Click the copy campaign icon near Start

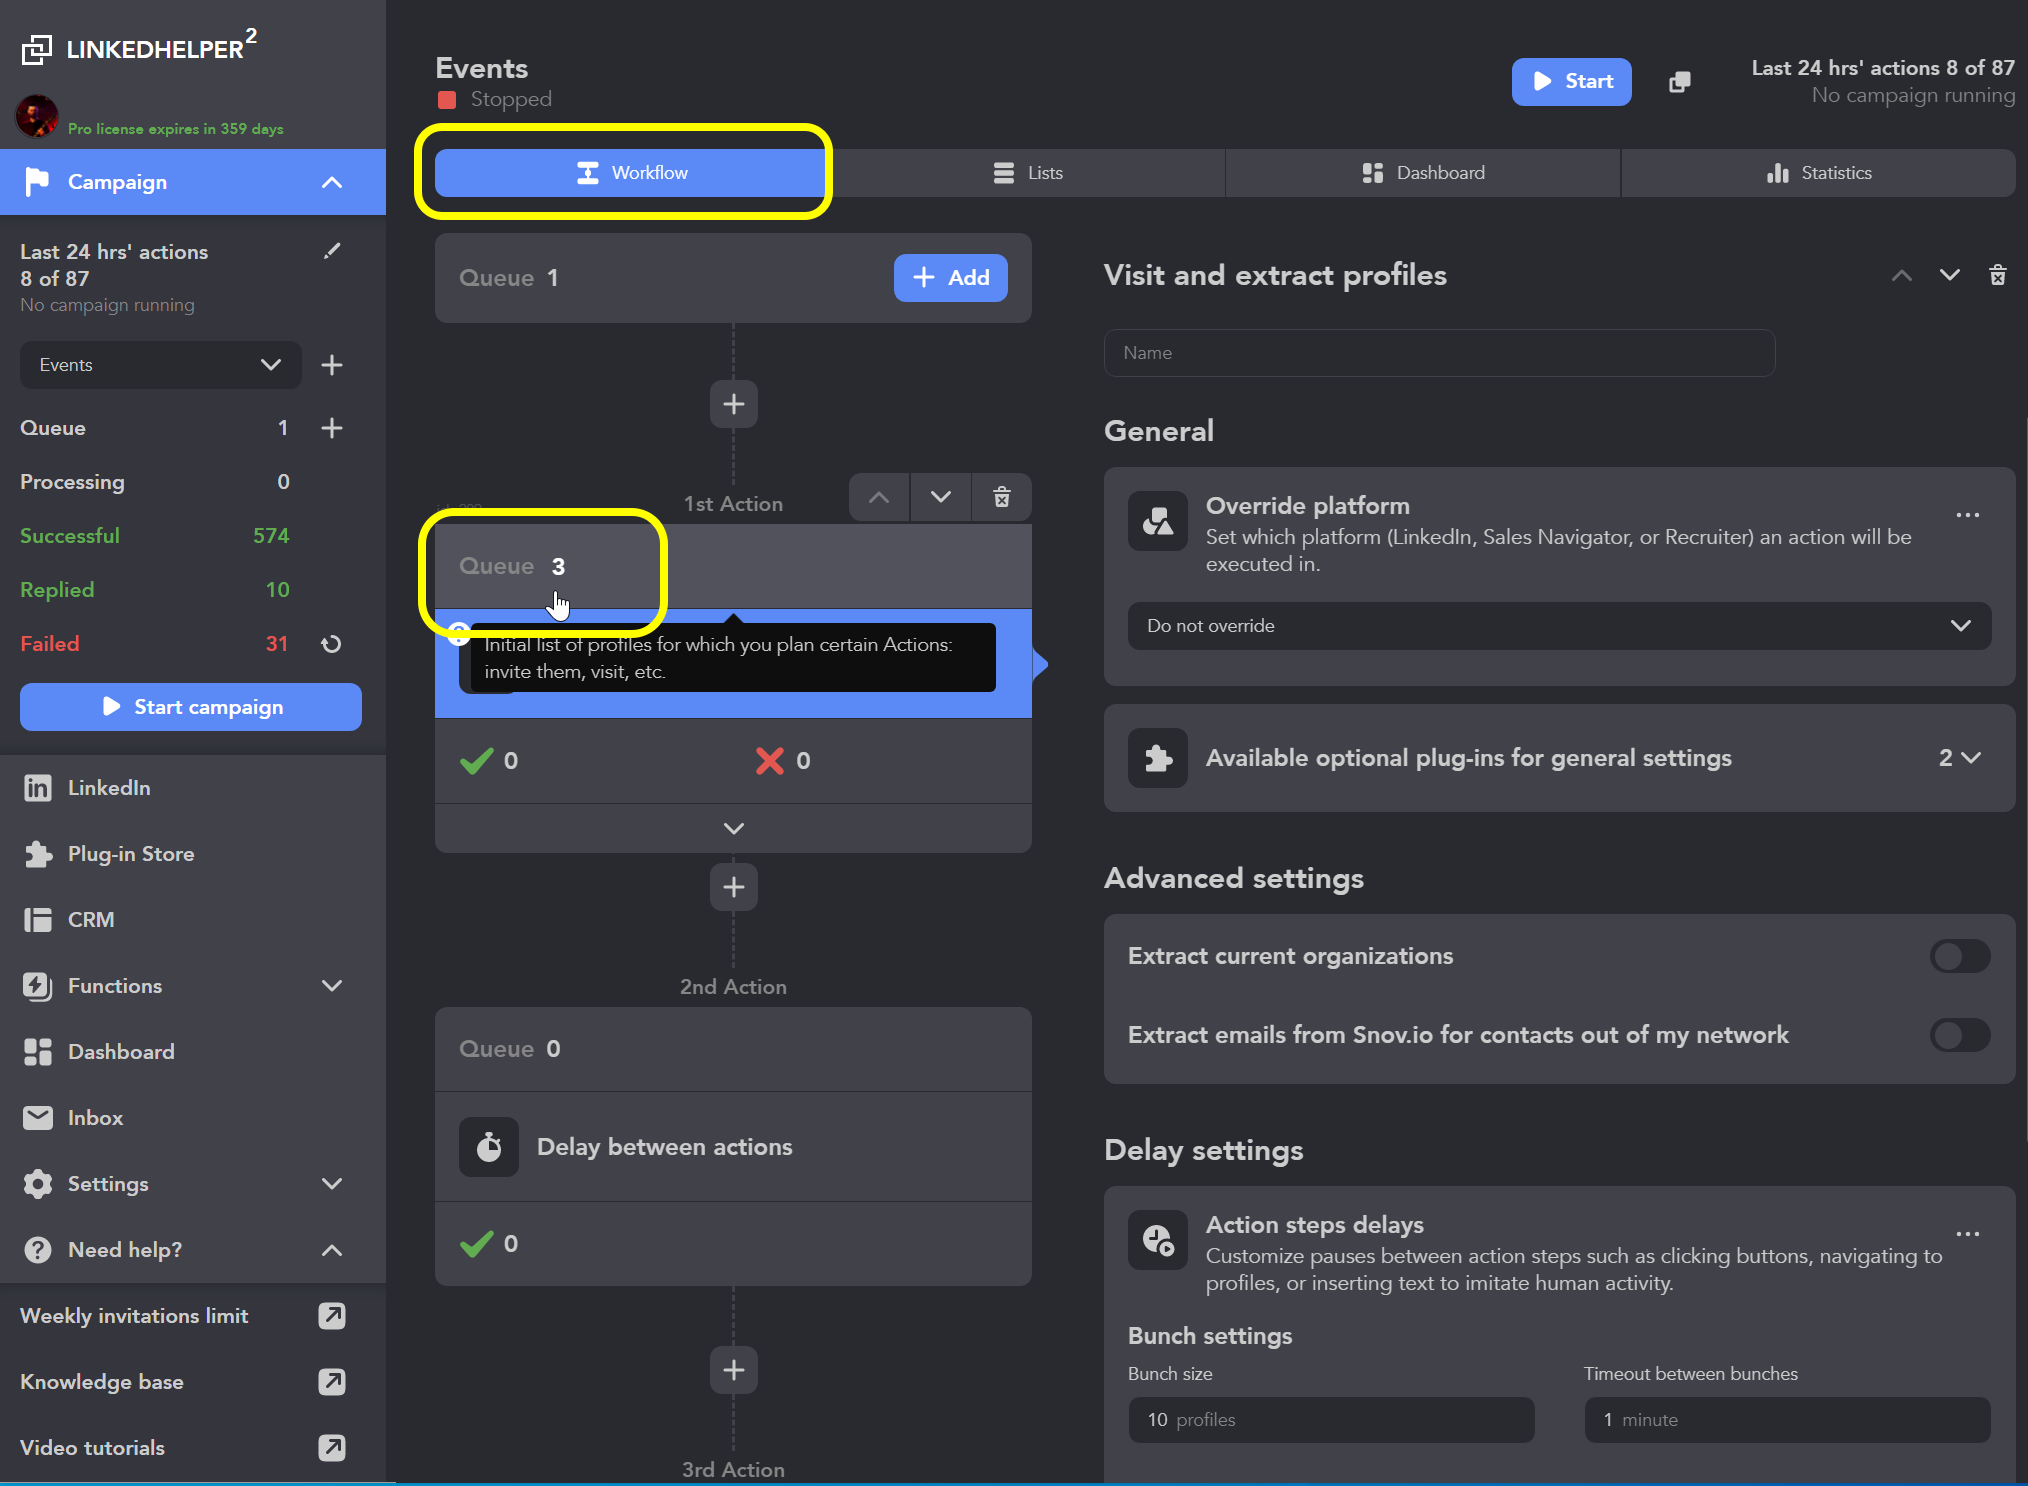click(x=1680, y=82)
